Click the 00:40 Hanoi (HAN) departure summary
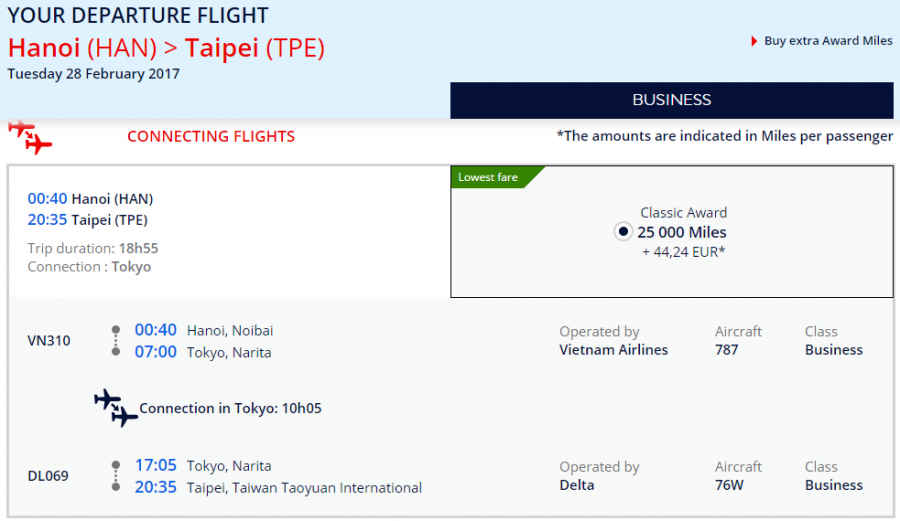Screen dimensions: 900x521 click(90, 198)
